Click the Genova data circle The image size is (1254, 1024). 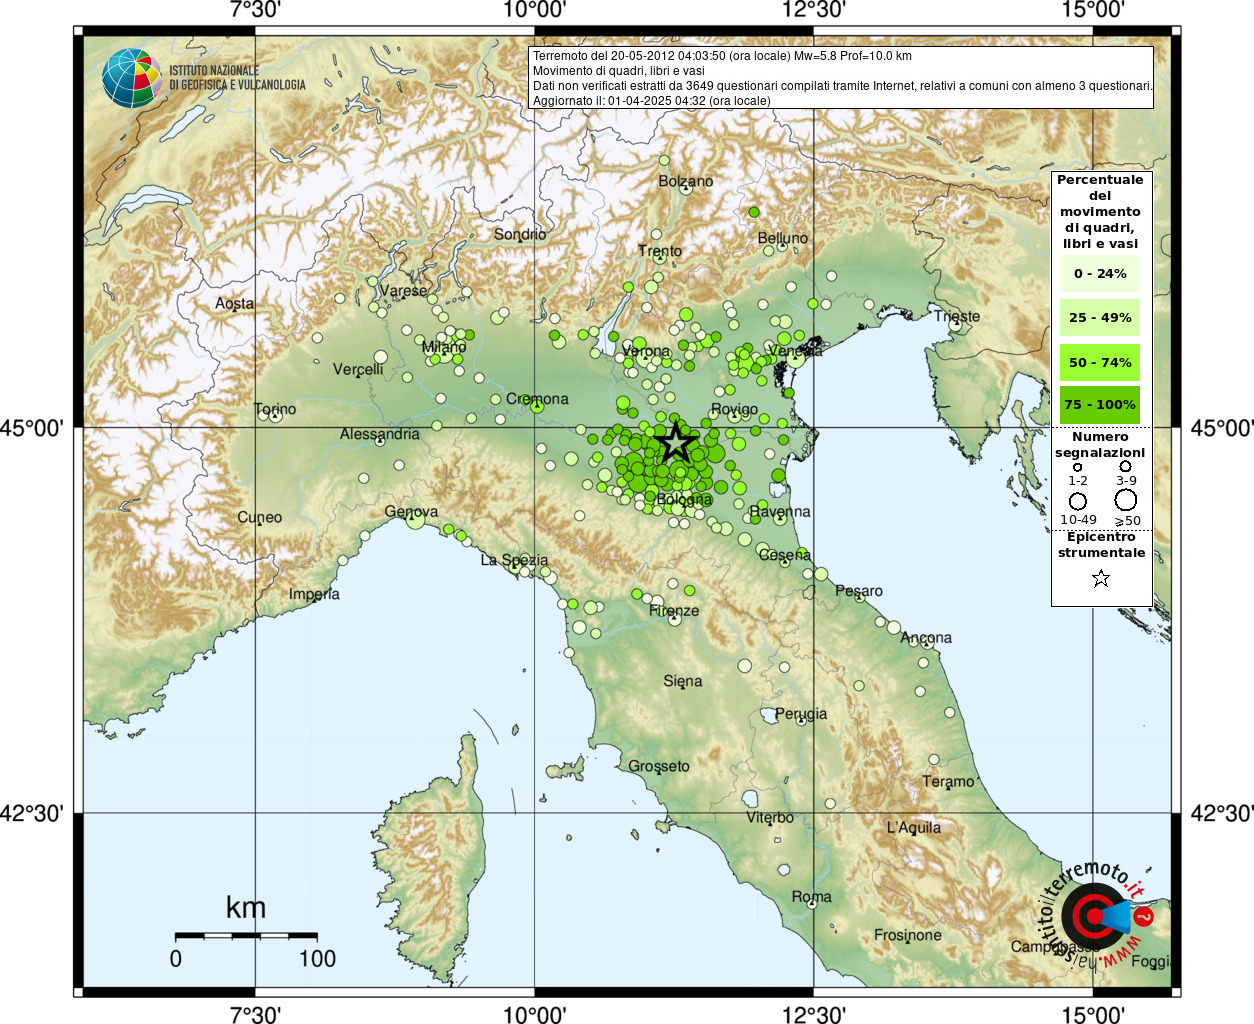(x=415, y=520)
